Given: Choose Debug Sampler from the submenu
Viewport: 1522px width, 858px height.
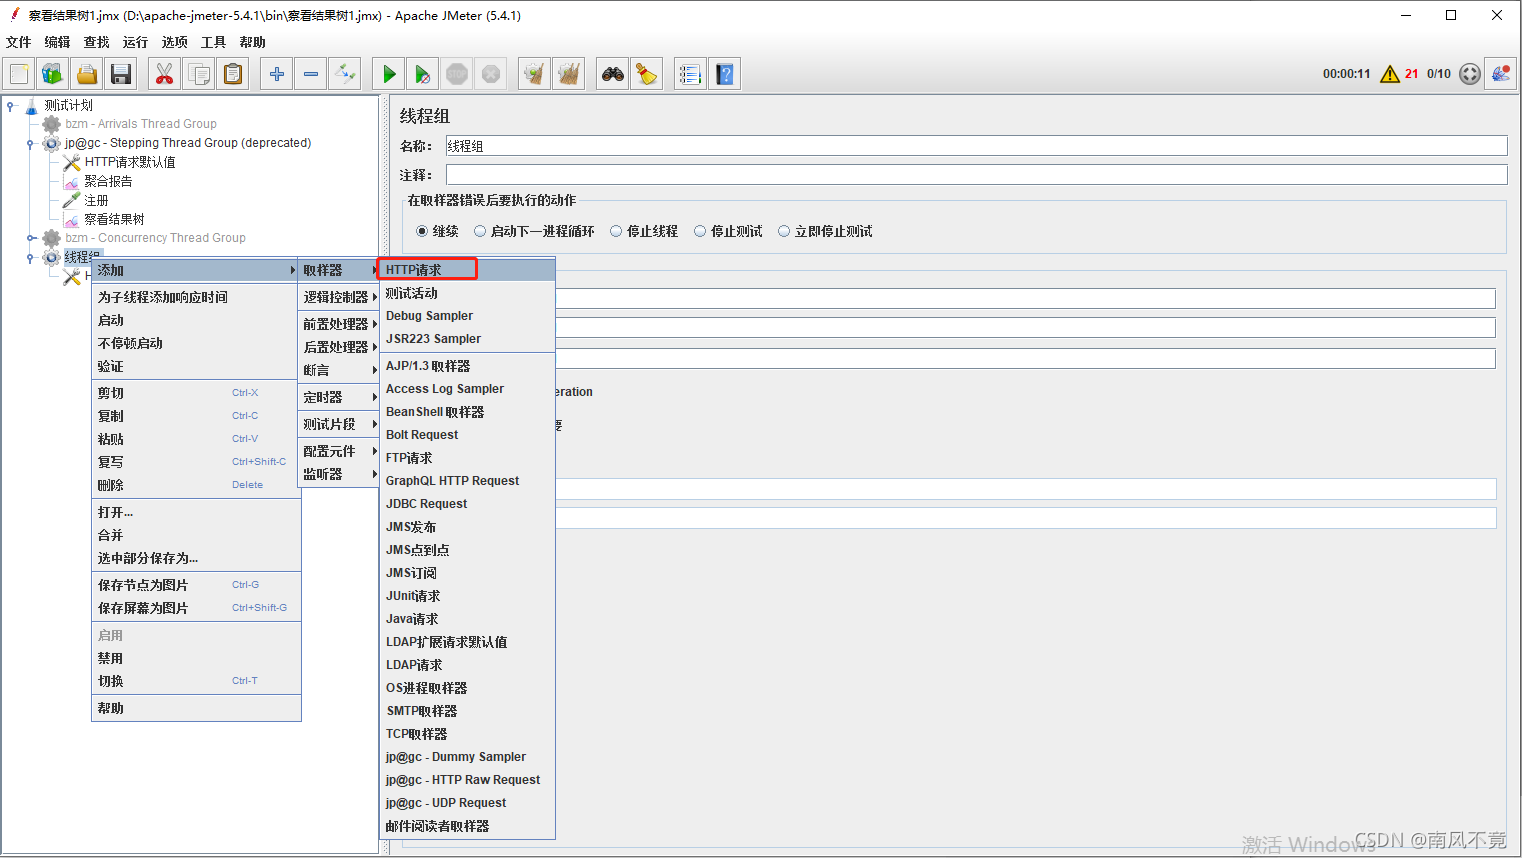Looking at the screenshot, I should click(x=467, y=316).
